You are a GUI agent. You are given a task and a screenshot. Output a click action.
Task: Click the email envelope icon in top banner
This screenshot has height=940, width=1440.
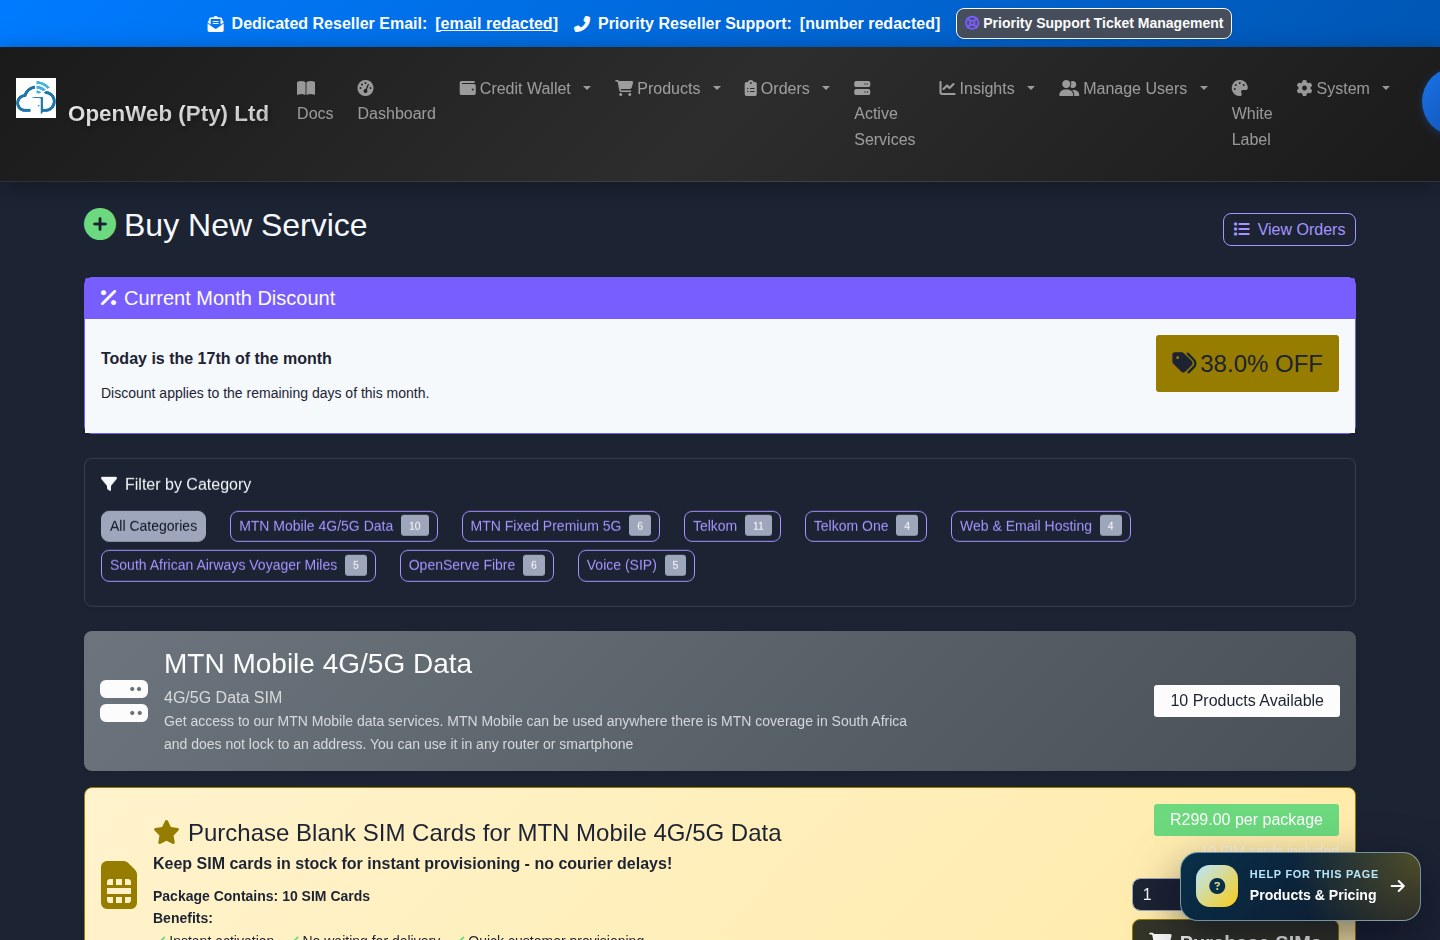(x=215, y=24)
